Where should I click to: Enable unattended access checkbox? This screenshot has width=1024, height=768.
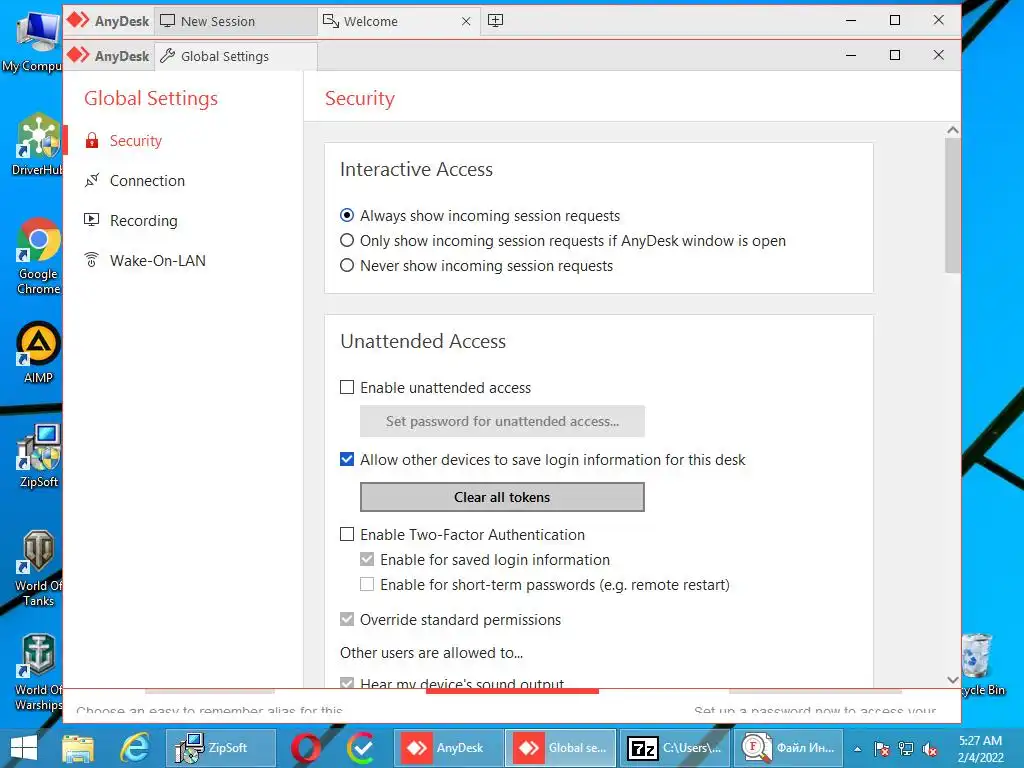coord(347,387)
